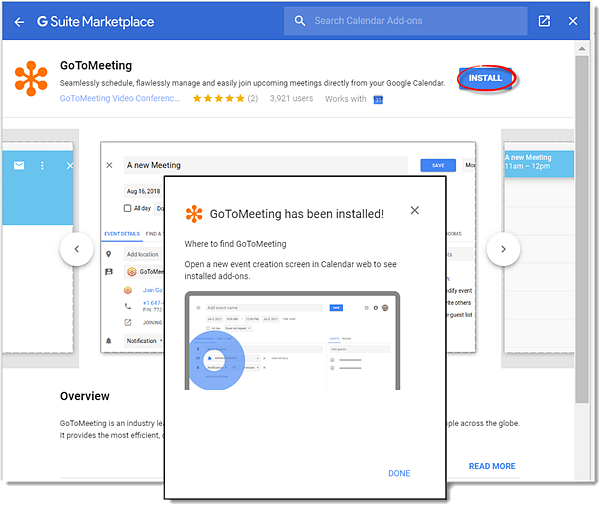Image resolution: width=600 pixels, height=505 pixels.
Task: Open GoToMeeting Video Conferencing developer link
Action: (122, 99)
